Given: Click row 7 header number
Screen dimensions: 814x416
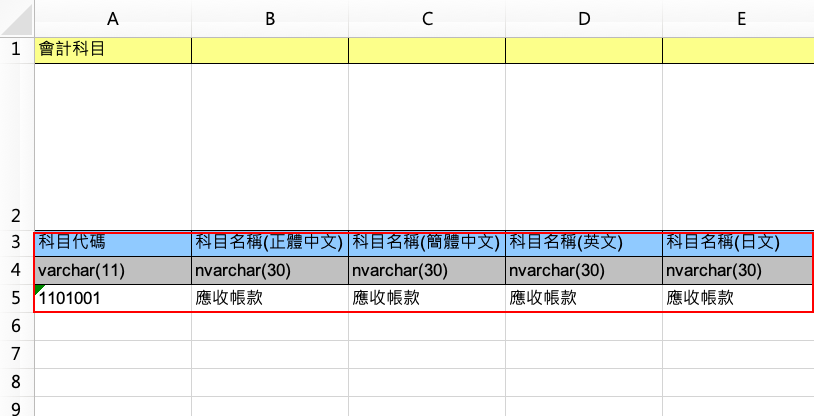Looking at the screenshot, I should coord(16,354).
